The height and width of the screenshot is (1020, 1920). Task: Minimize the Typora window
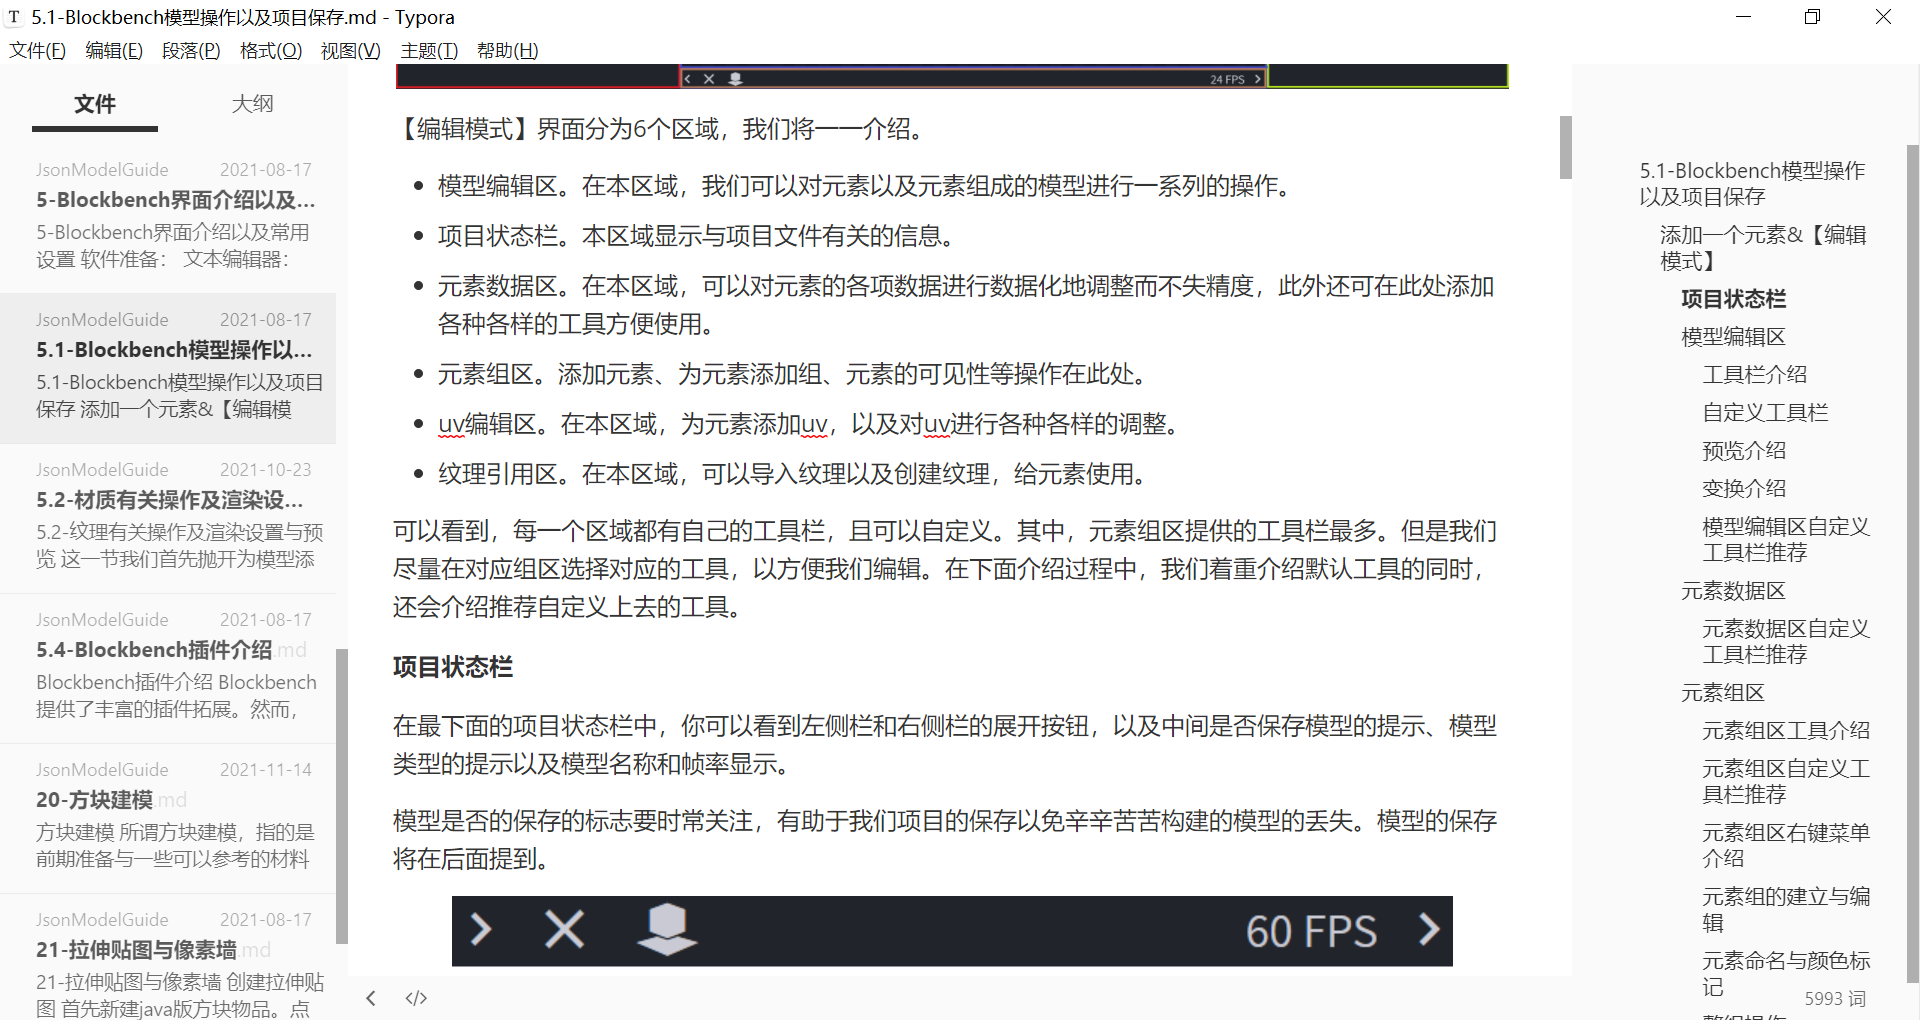pos(1743,17)
